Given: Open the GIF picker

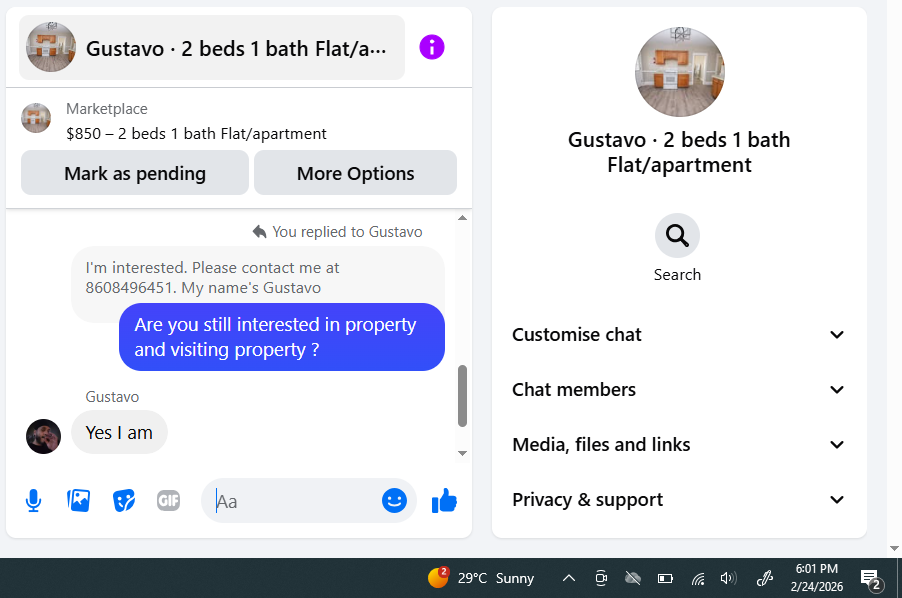Looking at the screenshot, I should pyautogui.click(x=169, y=501).
